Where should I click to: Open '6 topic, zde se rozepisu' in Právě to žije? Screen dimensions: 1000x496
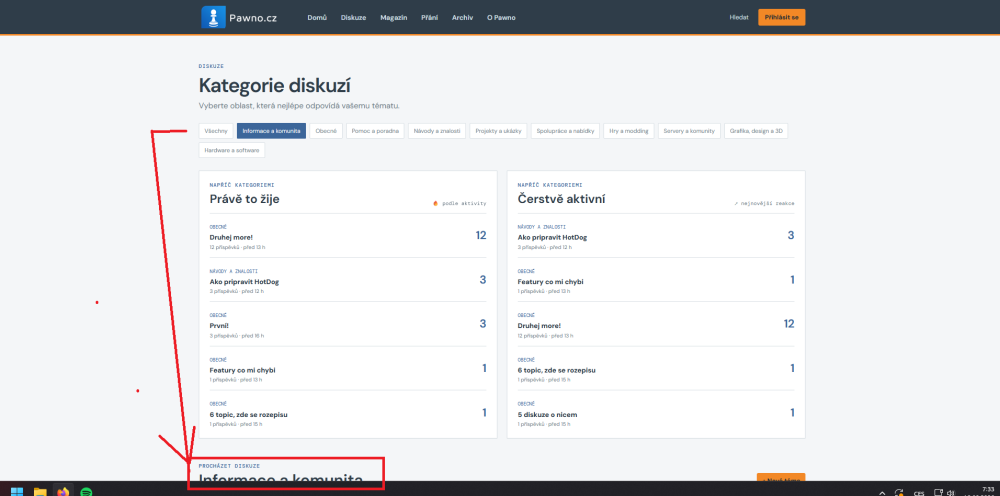pos(249,414)
